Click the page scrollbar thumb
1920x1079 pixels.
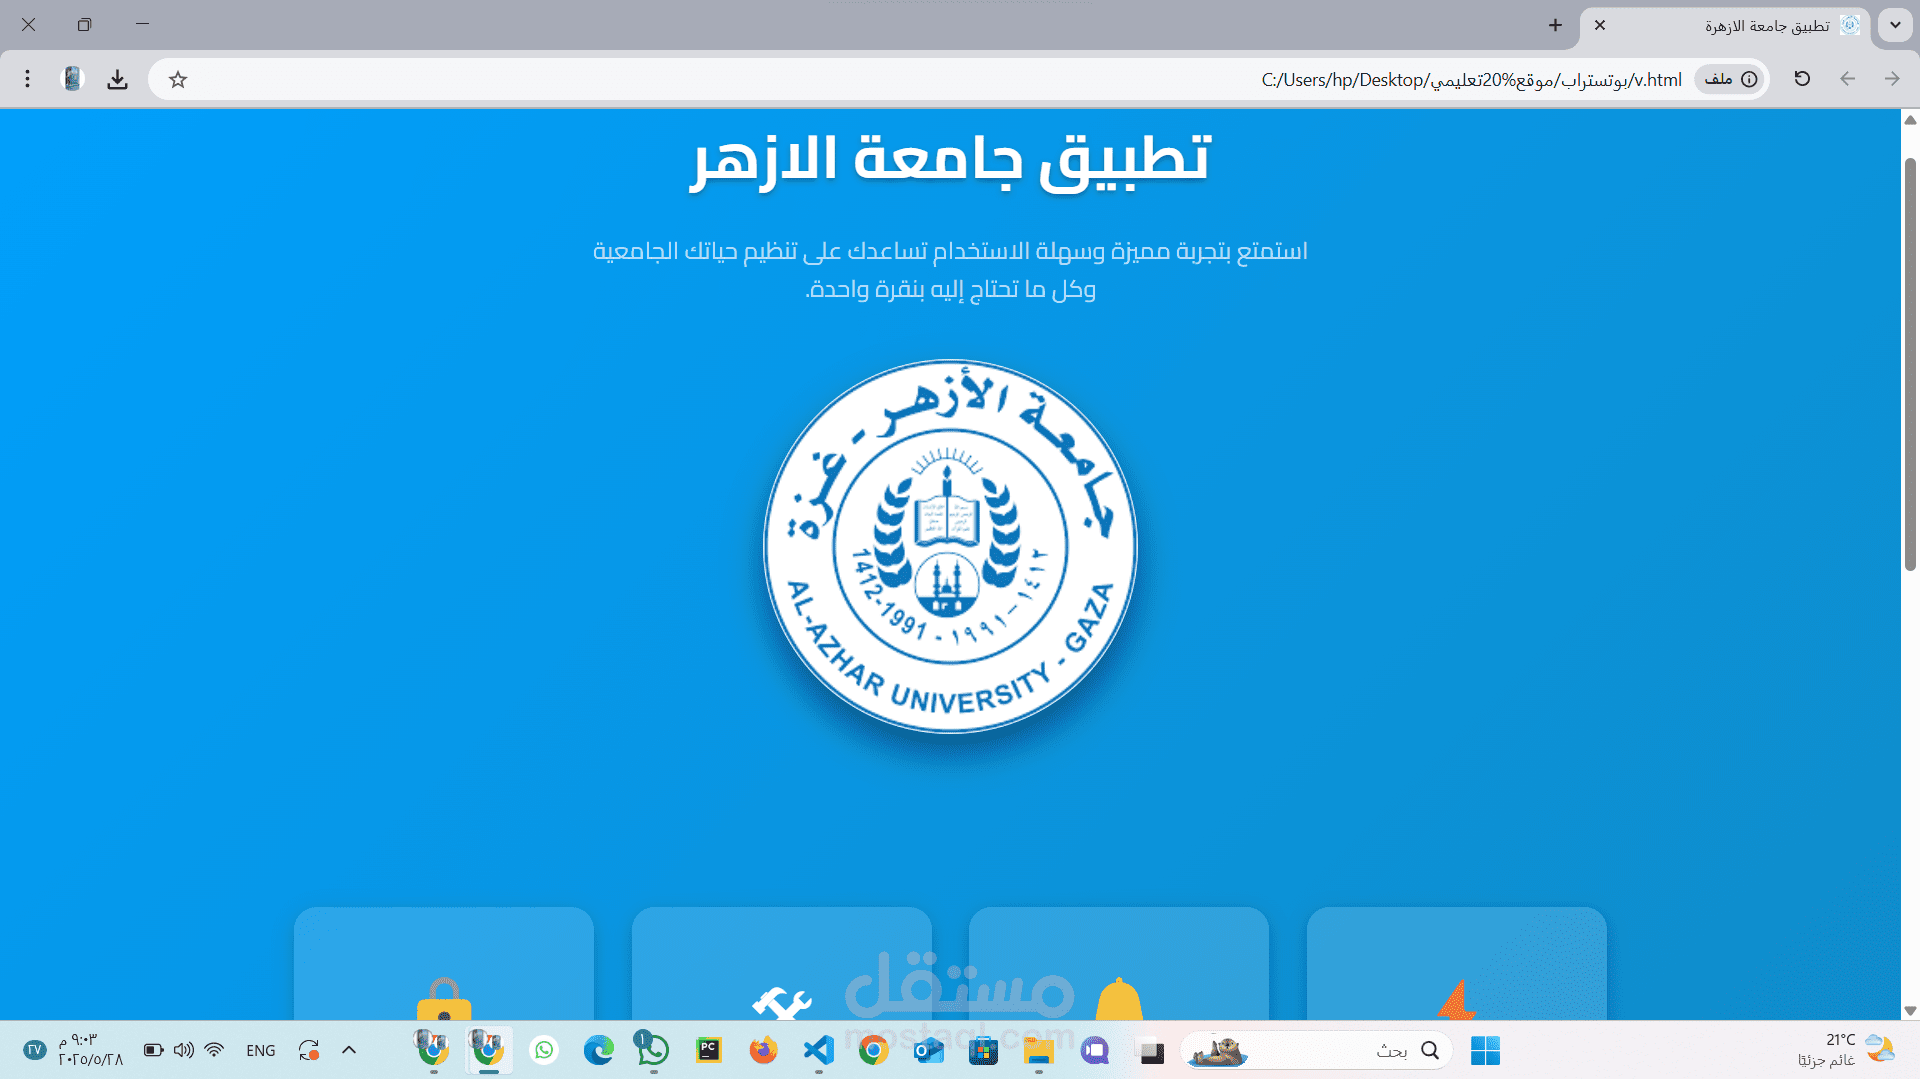click(x=1910, y=363)
